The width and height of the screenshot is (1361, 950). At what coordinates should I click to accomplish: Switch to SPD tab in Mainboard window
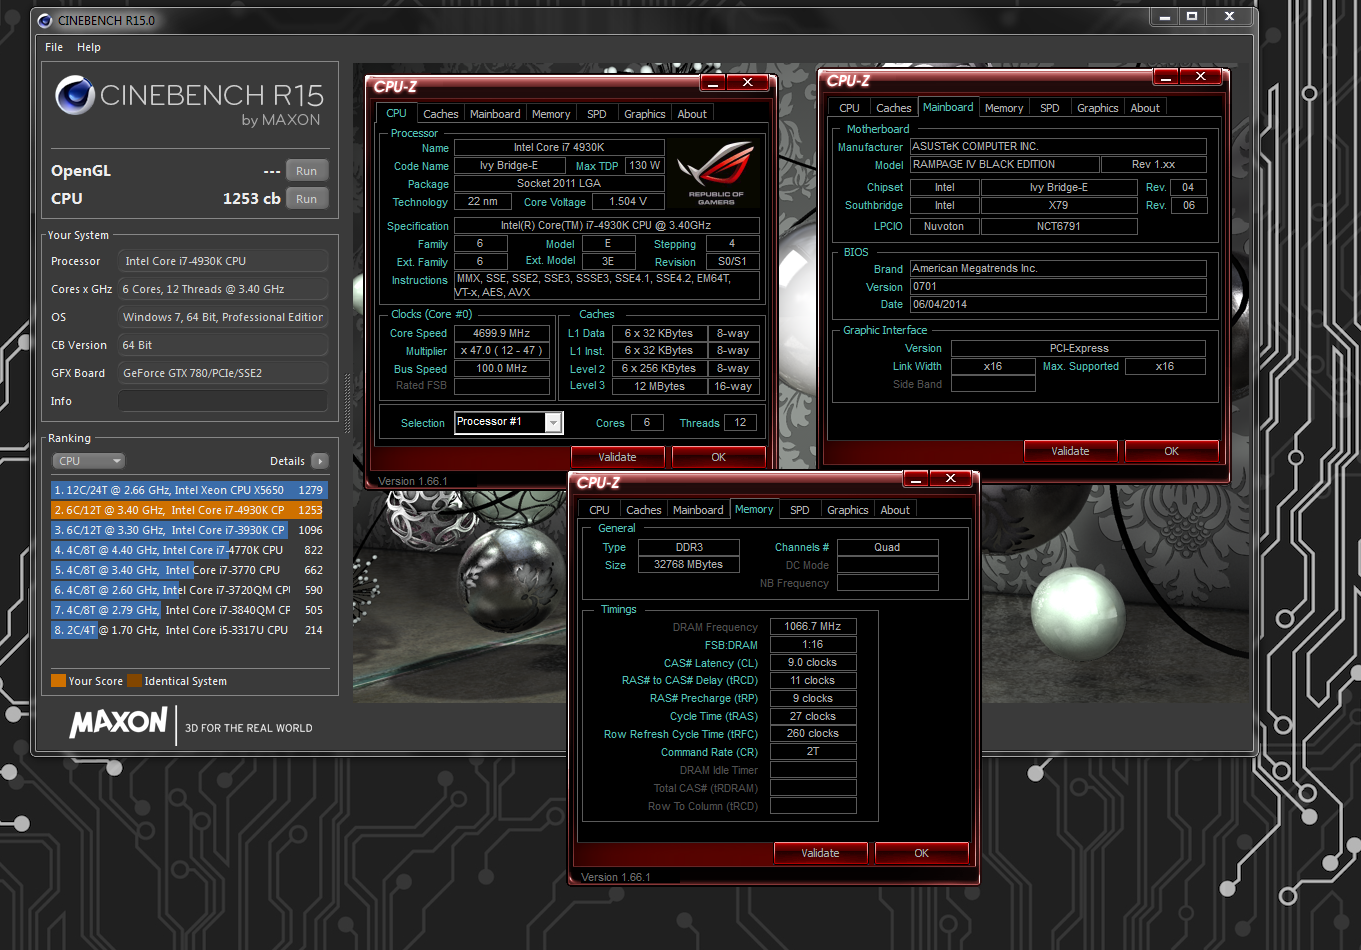[x=1050, y=108]
